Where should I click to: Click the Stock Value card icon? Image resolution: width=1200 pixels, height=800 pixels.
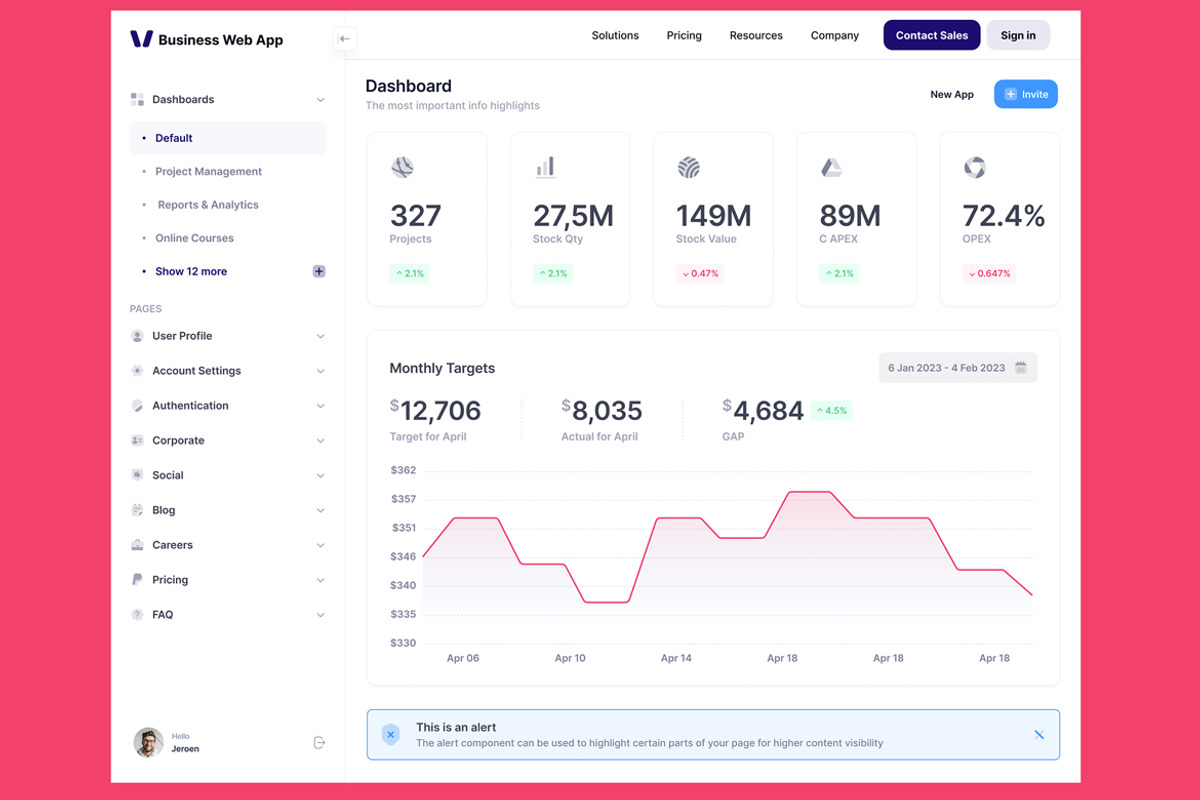(688, 167)
